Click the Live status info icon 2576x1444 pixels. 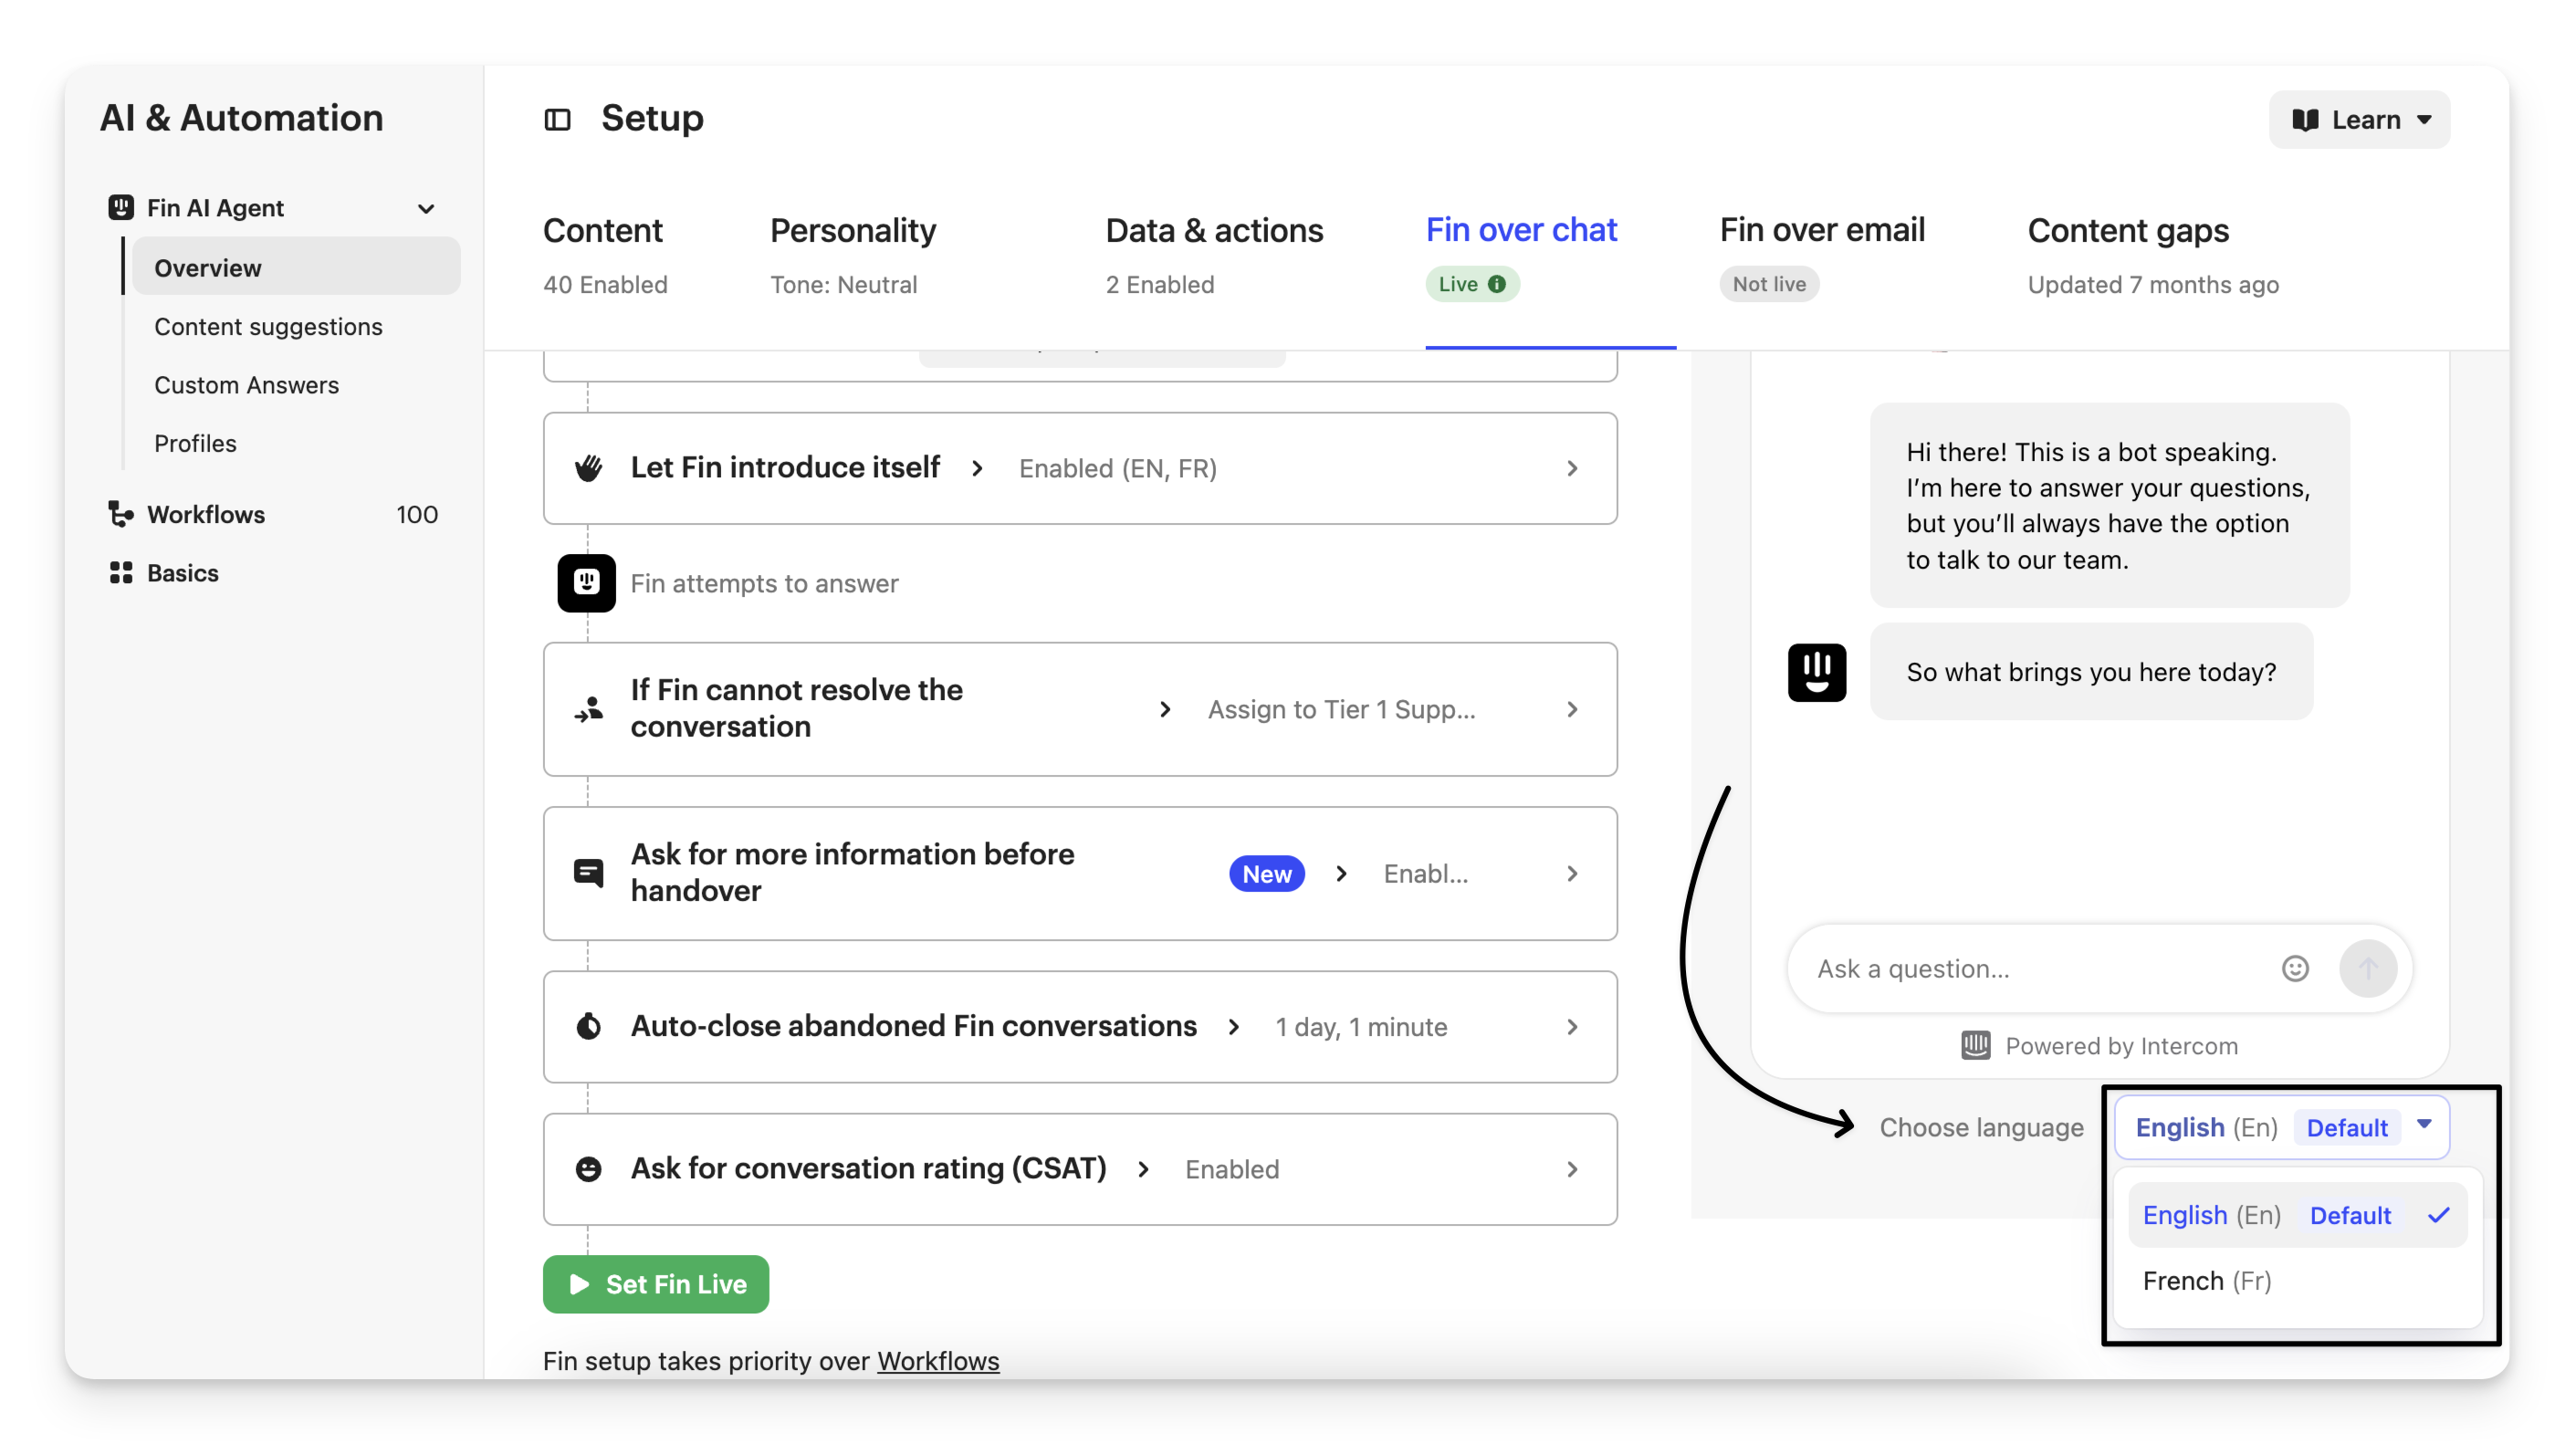tap(1497, 284)
